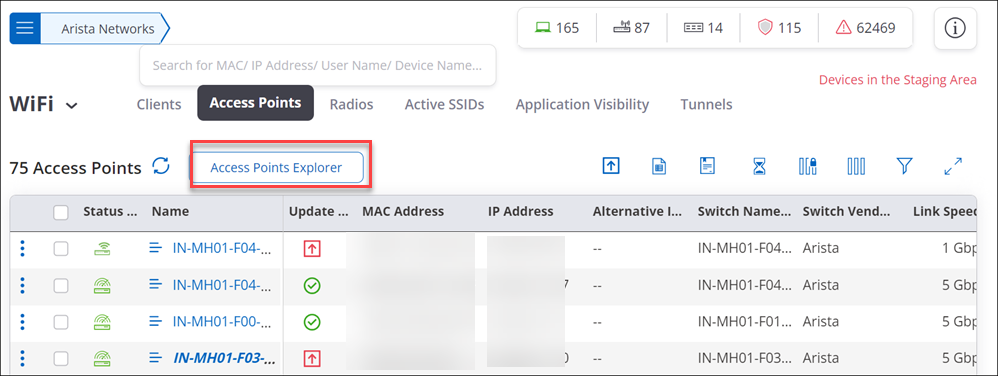Screen dimensions: 999x376
Task: Open the information circle icon
Action: (x=955, y=29)
